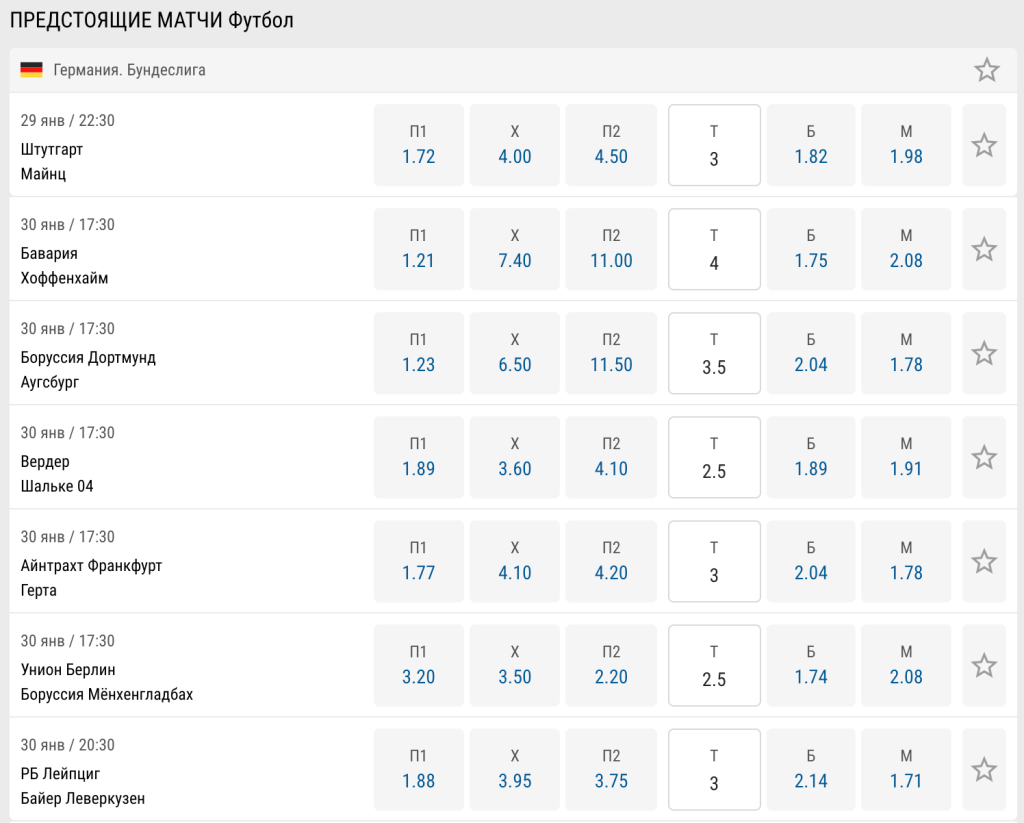
Task: Bet on П1 1.72 for Штутгарт
Action: (x=418, y=145)
